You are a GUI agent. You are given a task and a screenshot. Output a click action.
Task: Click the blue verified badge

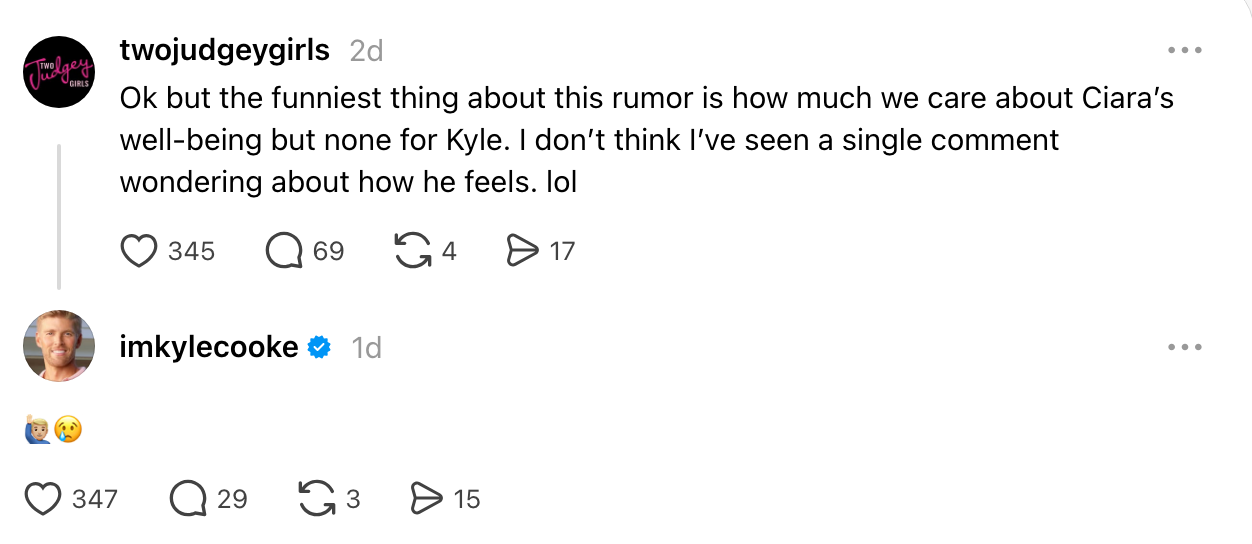319,347
